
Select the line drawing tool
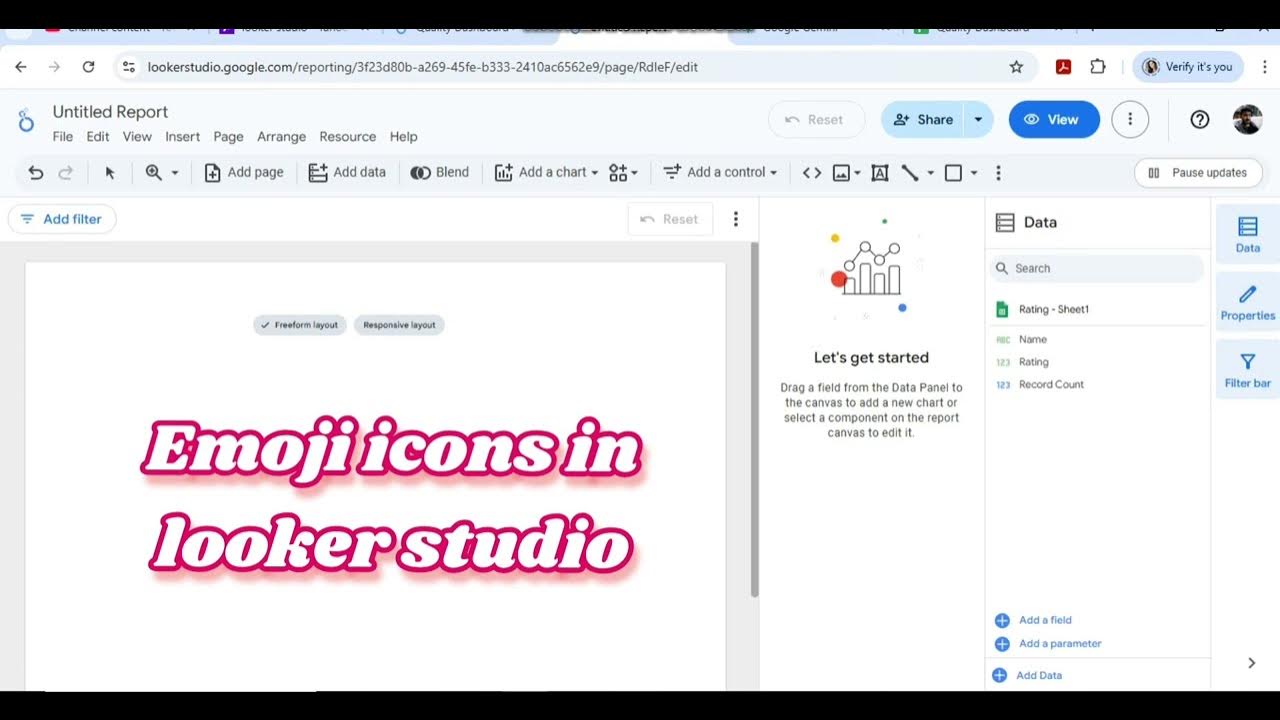[x=910, y=172]
